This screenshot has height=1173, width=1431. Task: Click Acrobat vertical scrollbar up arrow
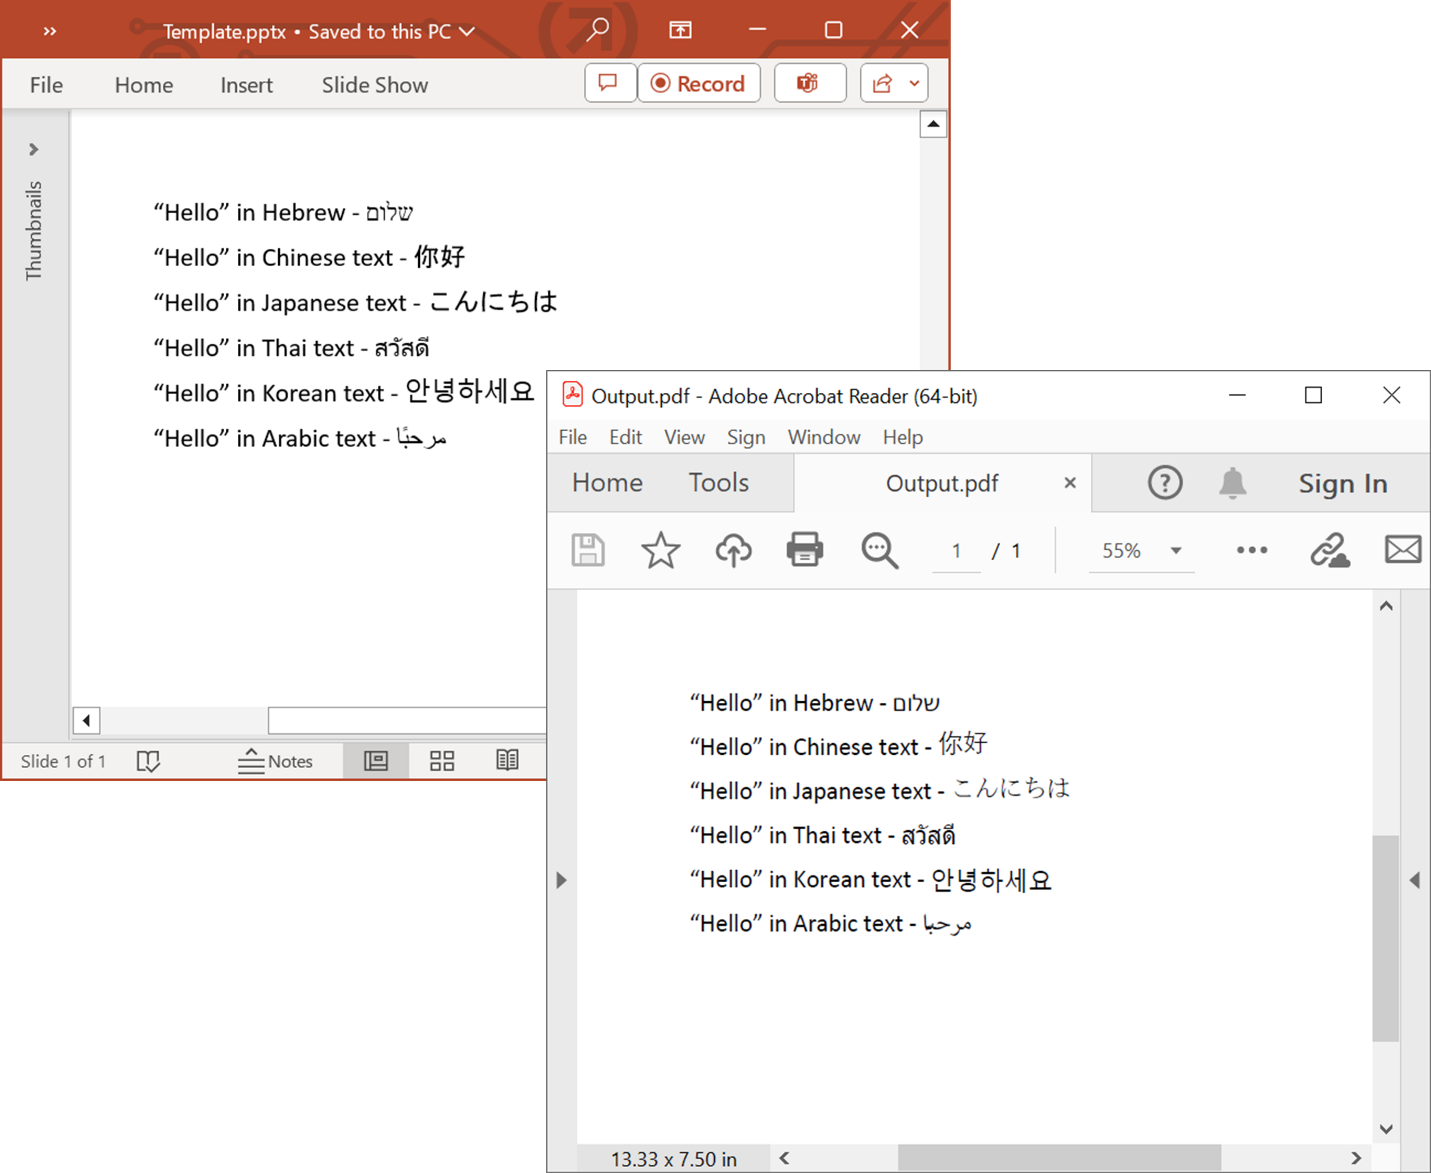pyautogui.click(x=1386, y=606)
